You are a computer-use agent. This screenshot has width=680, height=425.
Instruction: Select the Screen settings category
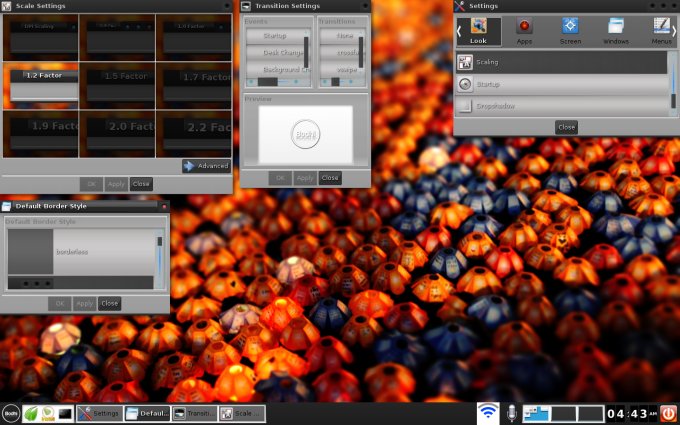pos(570,30)
